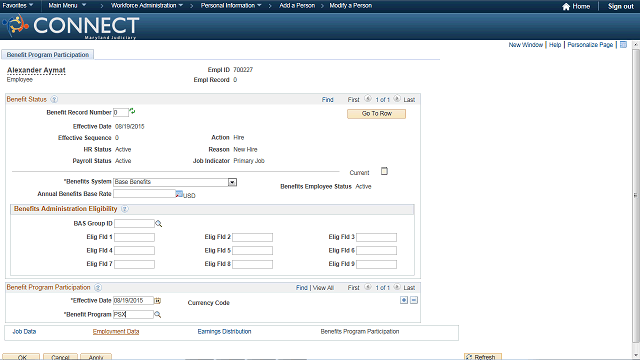Open the Favorites menu
Screen dimensions: 640x360
click(x=18, y=5)
